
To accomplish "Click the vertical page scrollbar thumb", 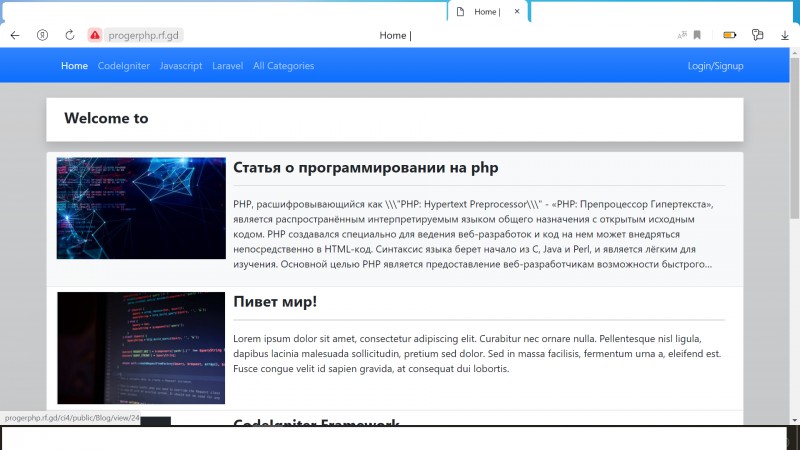I will (x=794, y=138).
